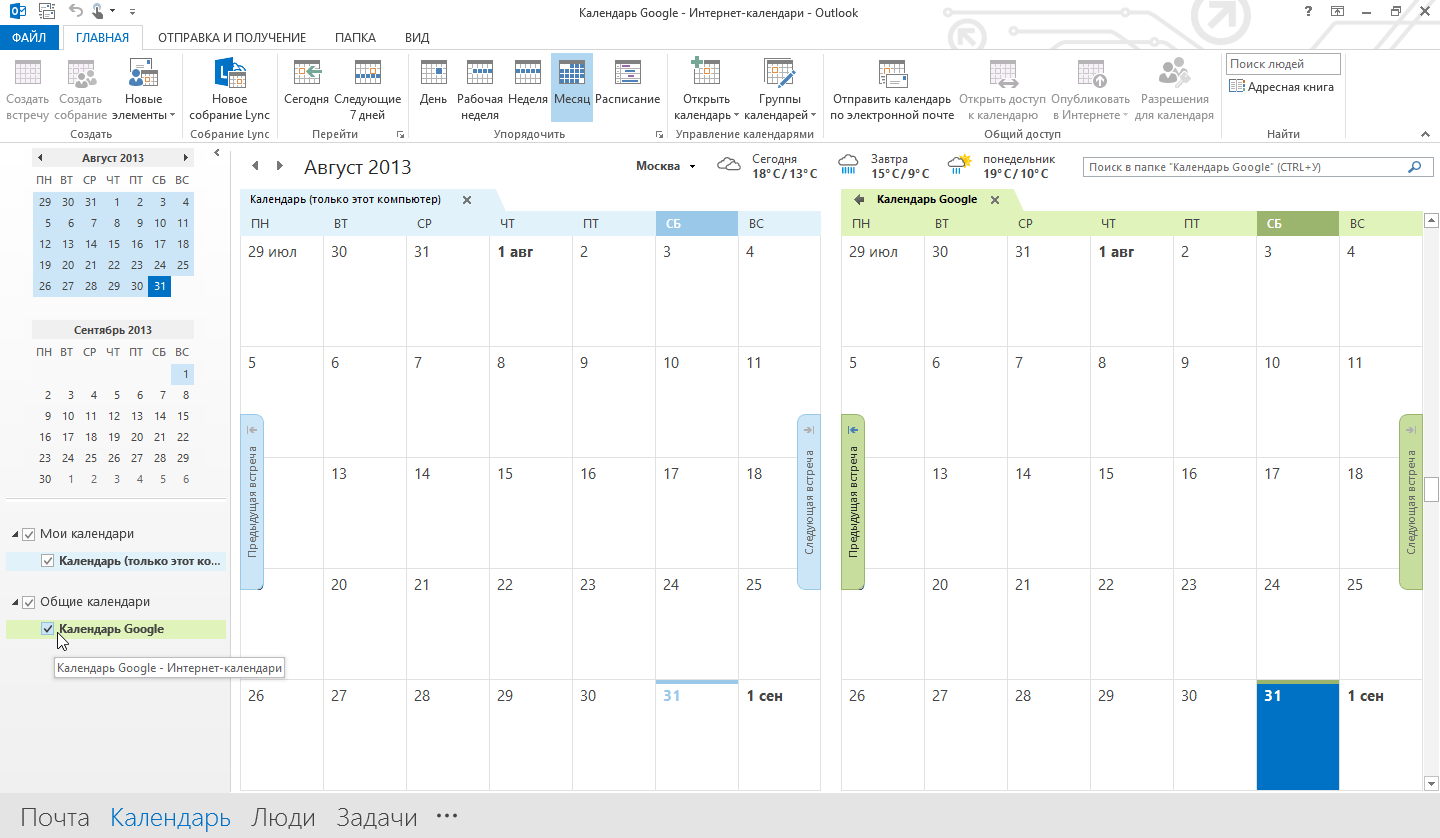Image resolution: width=1440 pixels, height=838 pixels.
Task: Click the calendar scrollbar down arrow
Action: pyautogui.click(x=1431, y=783)
